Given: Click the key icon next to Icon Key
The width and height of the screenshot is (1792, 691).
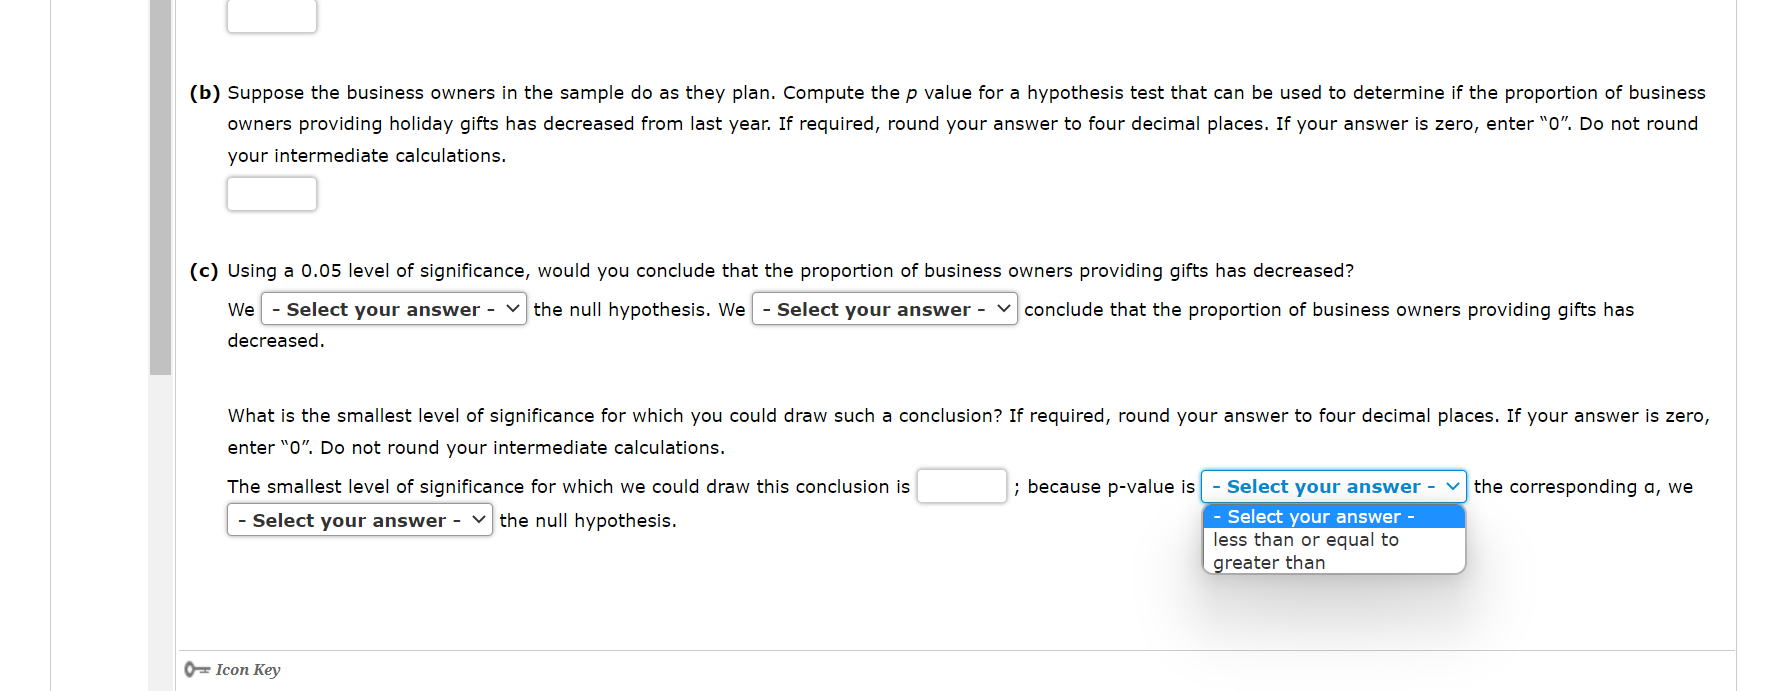Looking at the screenshot, I should pos(196,668).
